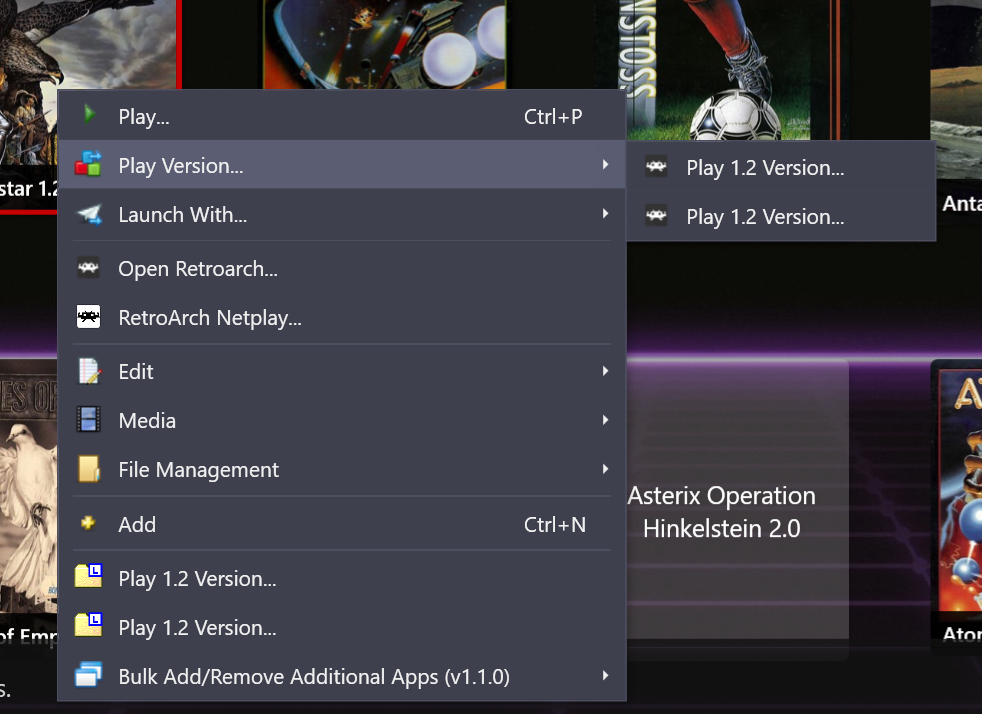Click the colored blocks Play Version icon

pos(88,164)
